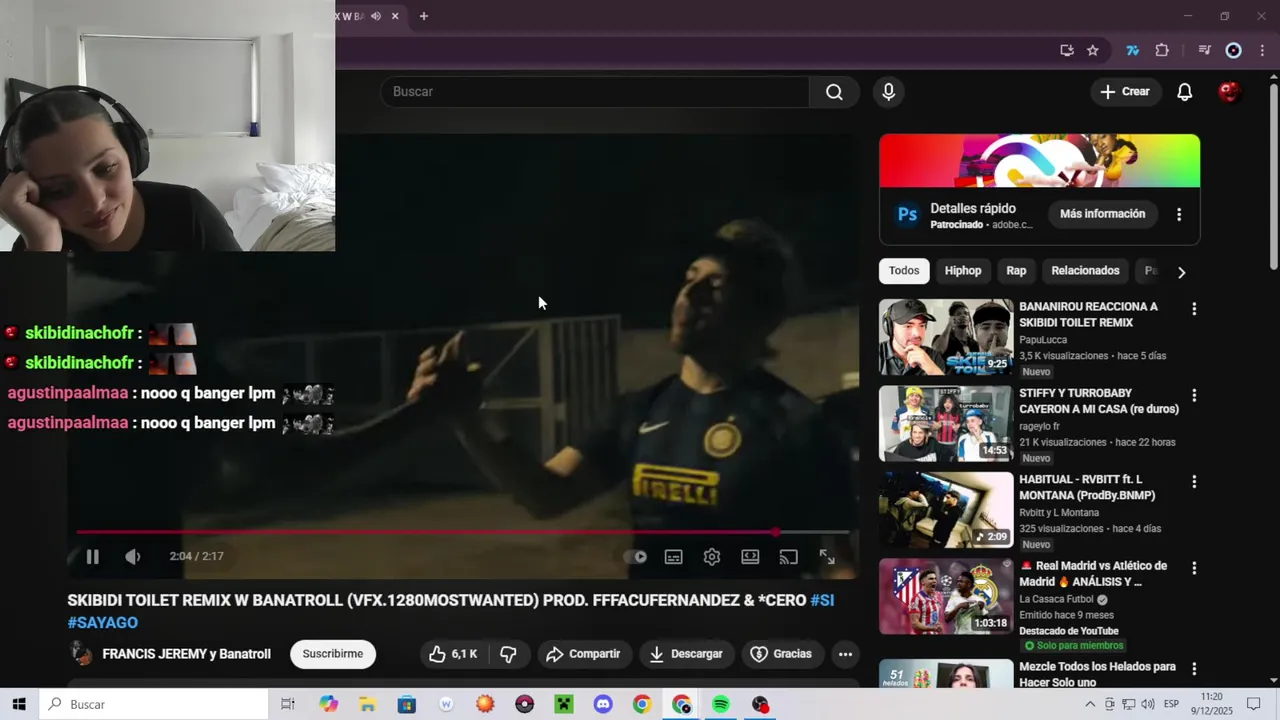1280x720 pixels.
Task: Open Discord from the taskbar
Action: click(x=603, y=705)
